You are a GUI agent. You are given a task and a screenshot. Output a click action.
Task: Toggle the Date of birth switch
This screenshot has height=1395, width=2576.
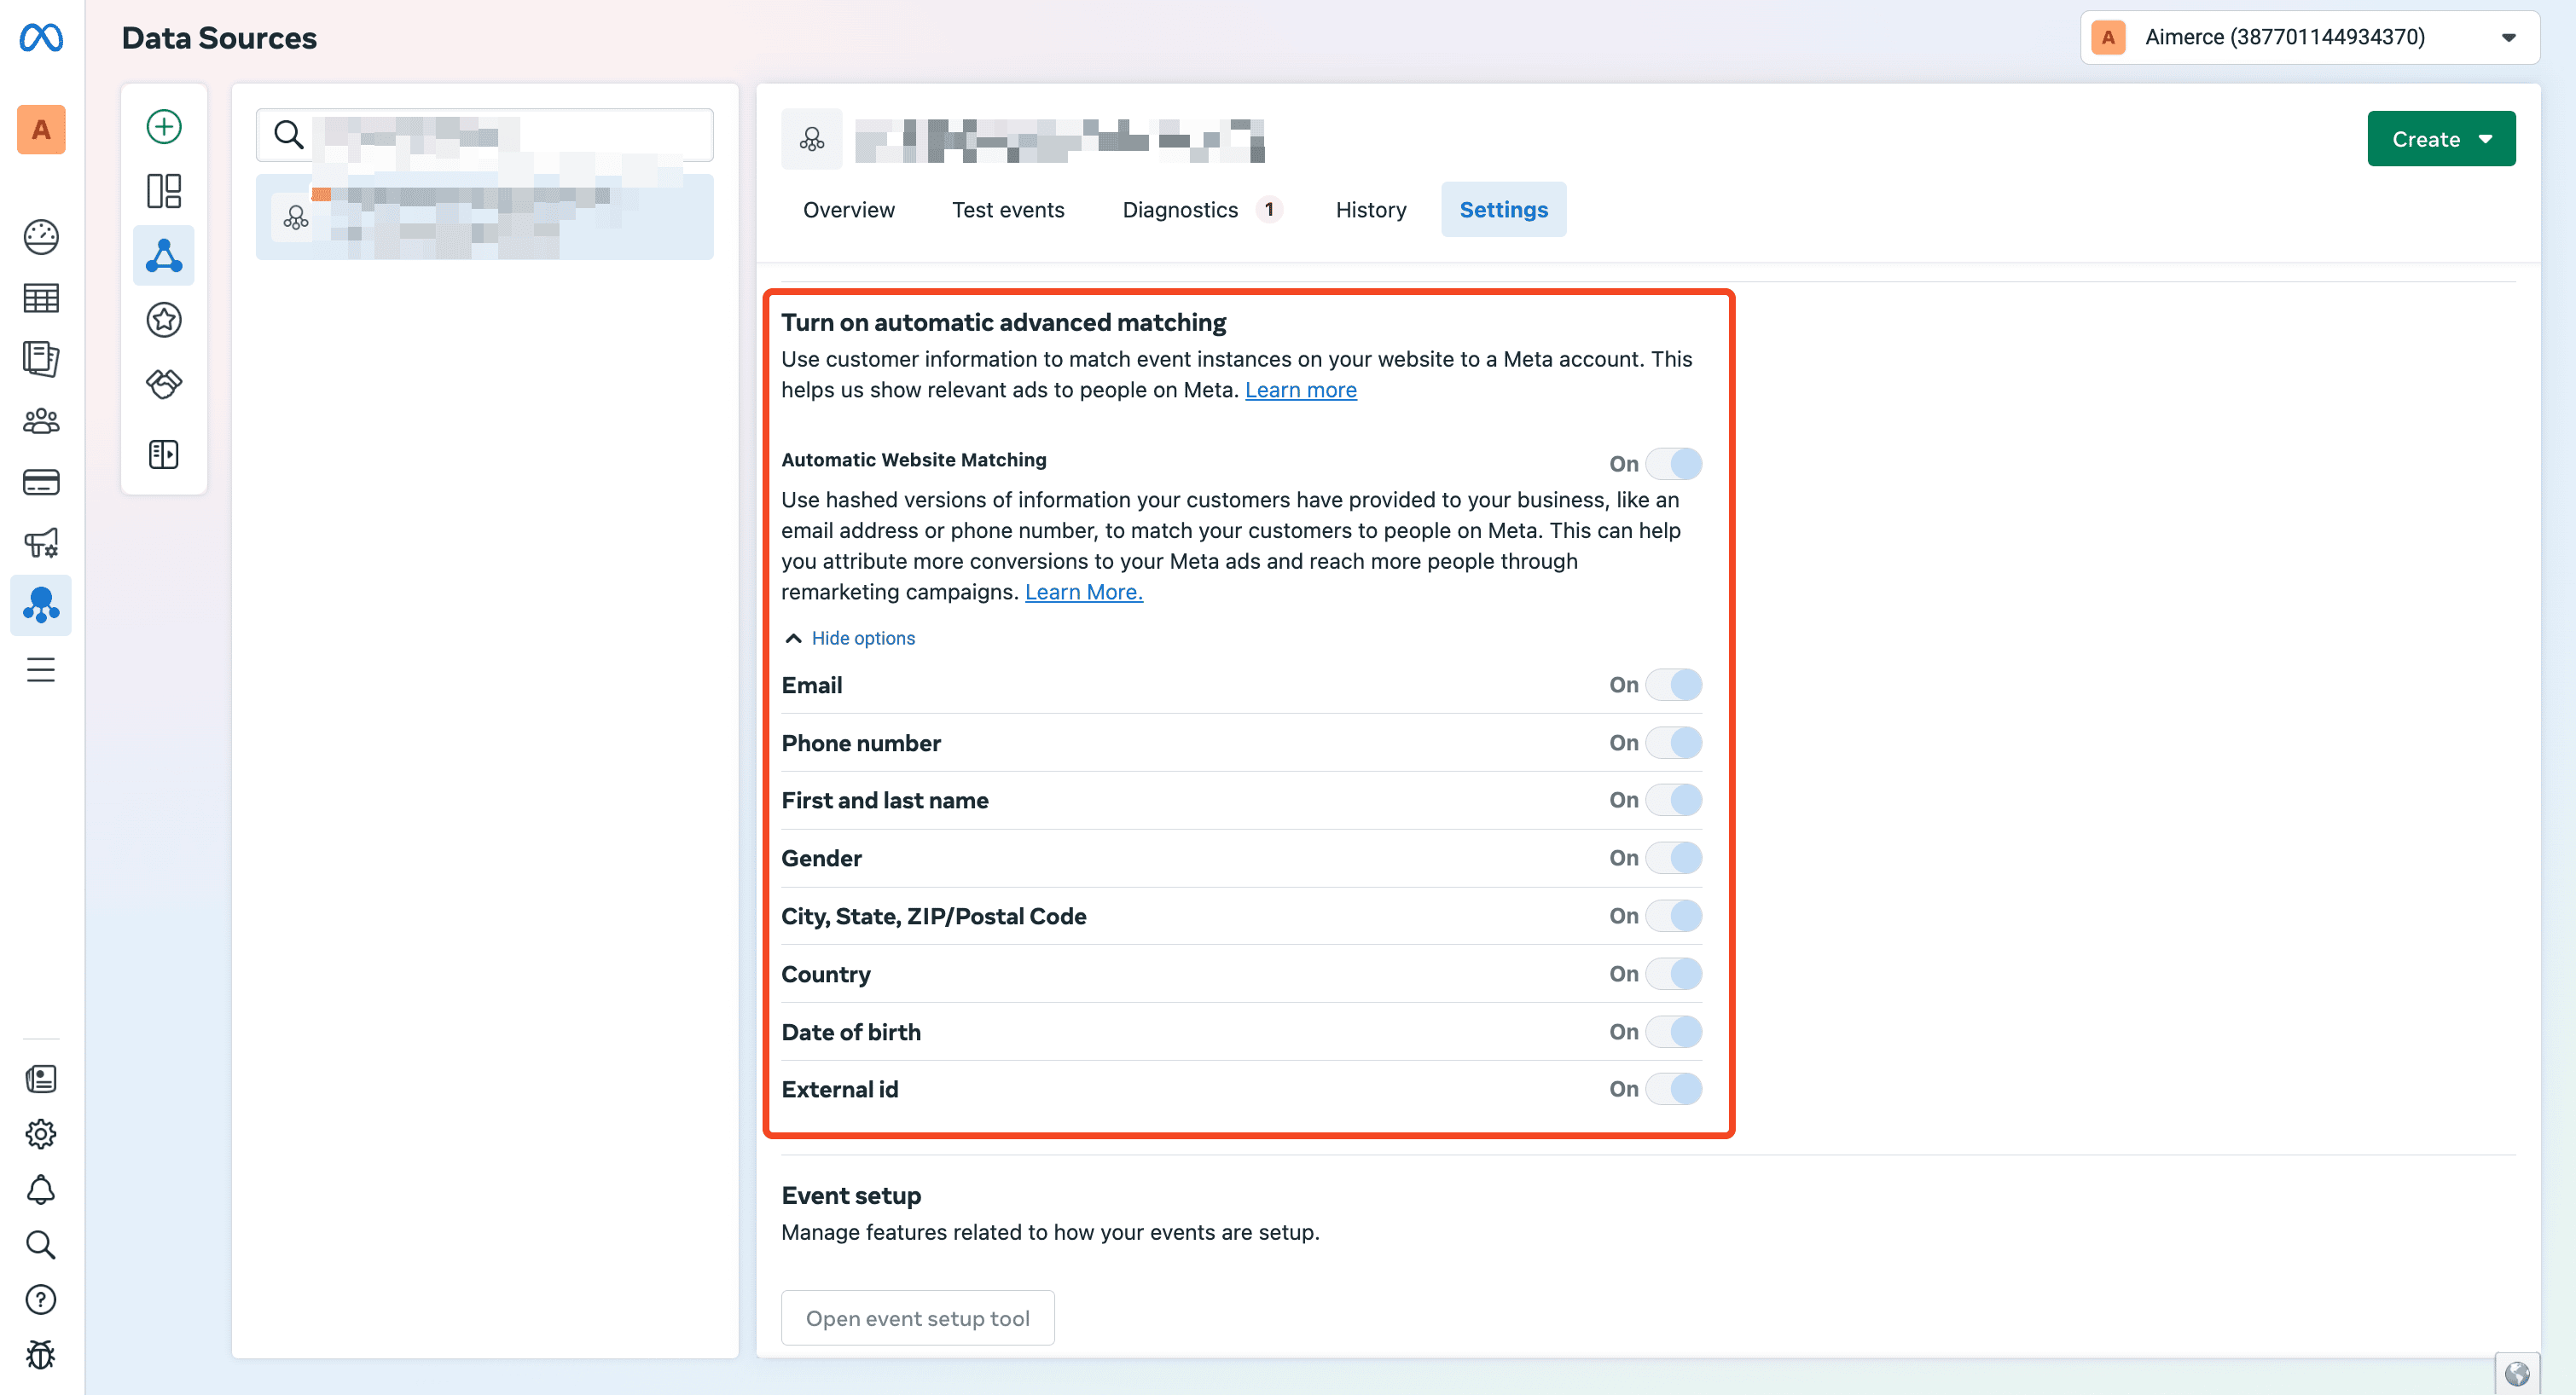click(1673, 1032)
